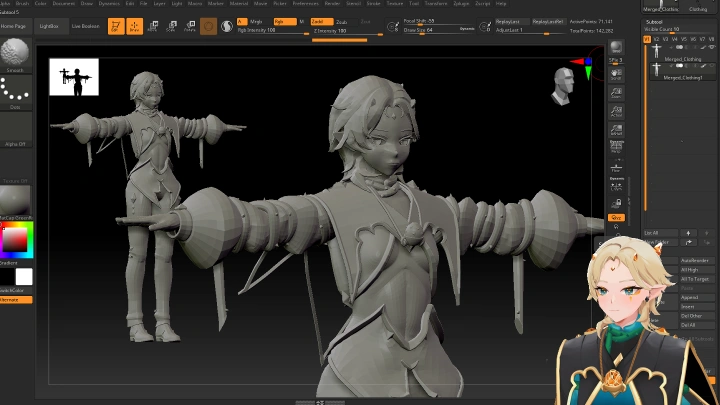720x405 pixels.
Task: Open the Dots stroke type selector
Action: 15,92
